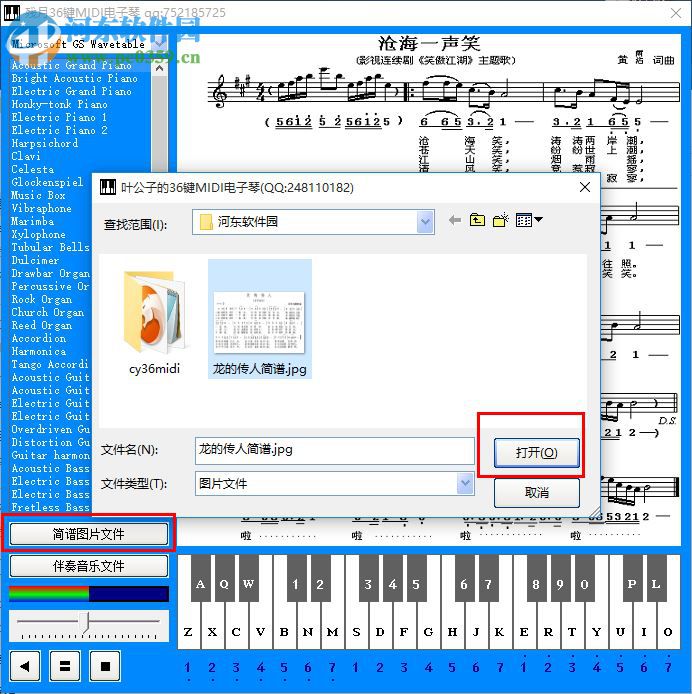The image size is (692, 694).
Task: Select Xylophone instrument
Action: tap(39, 234)
